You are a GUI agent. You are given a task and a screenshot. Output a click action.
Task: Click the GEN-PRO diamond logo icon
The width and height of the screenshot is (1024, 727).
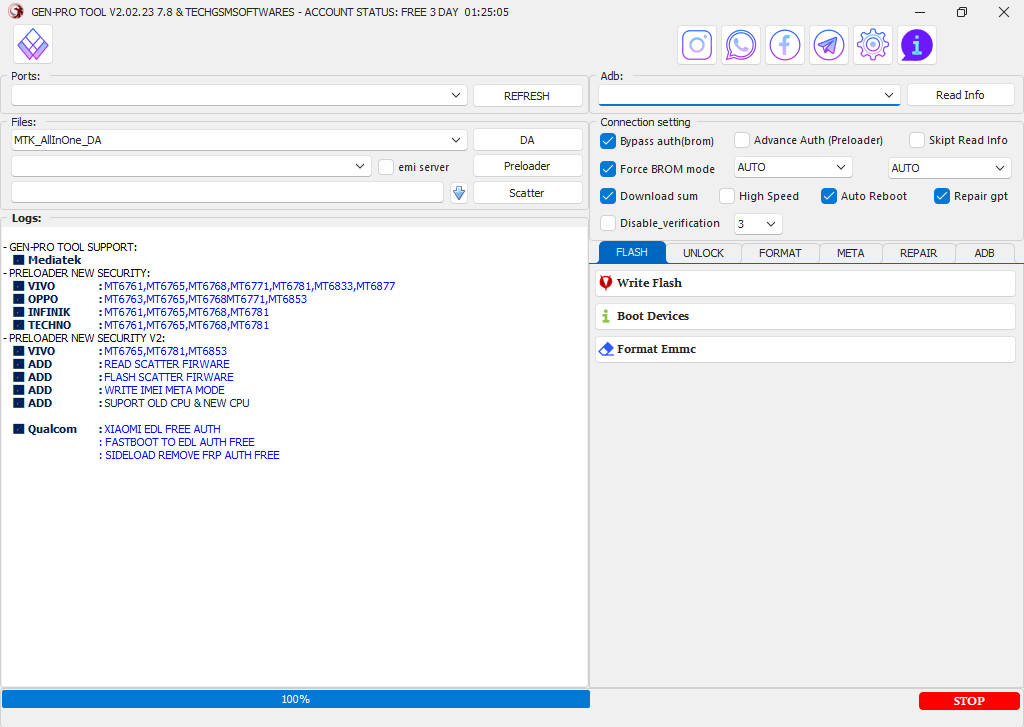pyautogui.click(x=33, y=45)
